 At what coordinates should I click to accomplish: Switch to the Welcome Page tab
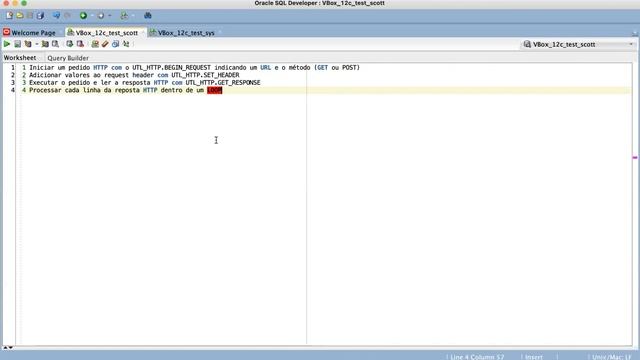33,33
